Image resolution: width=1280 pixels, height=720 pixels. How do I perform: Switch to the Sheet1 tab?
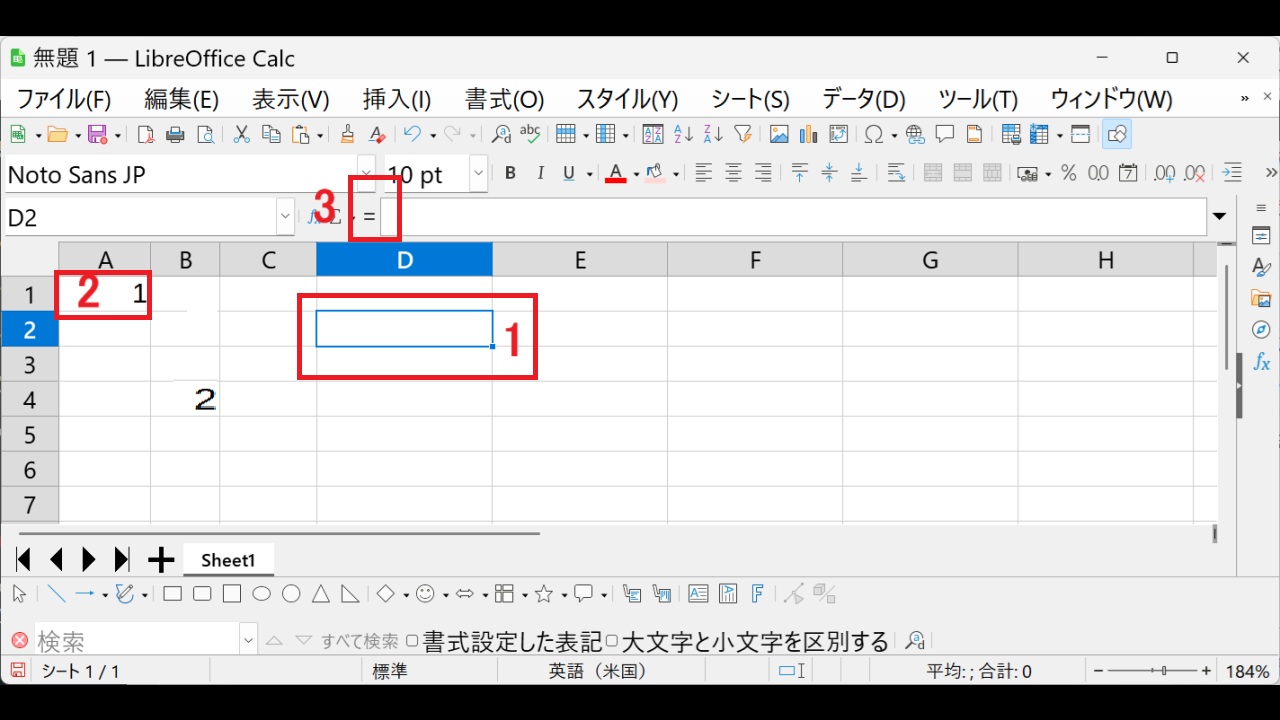point(228,559)
